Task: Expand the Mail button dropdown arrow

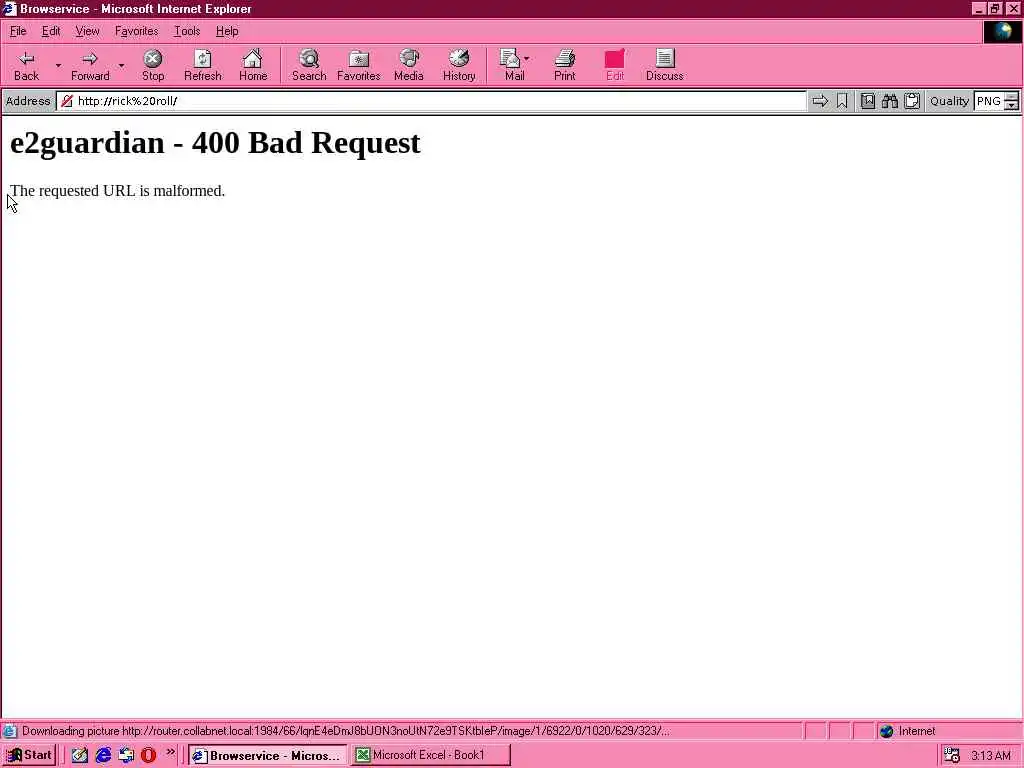Action: 527,59
